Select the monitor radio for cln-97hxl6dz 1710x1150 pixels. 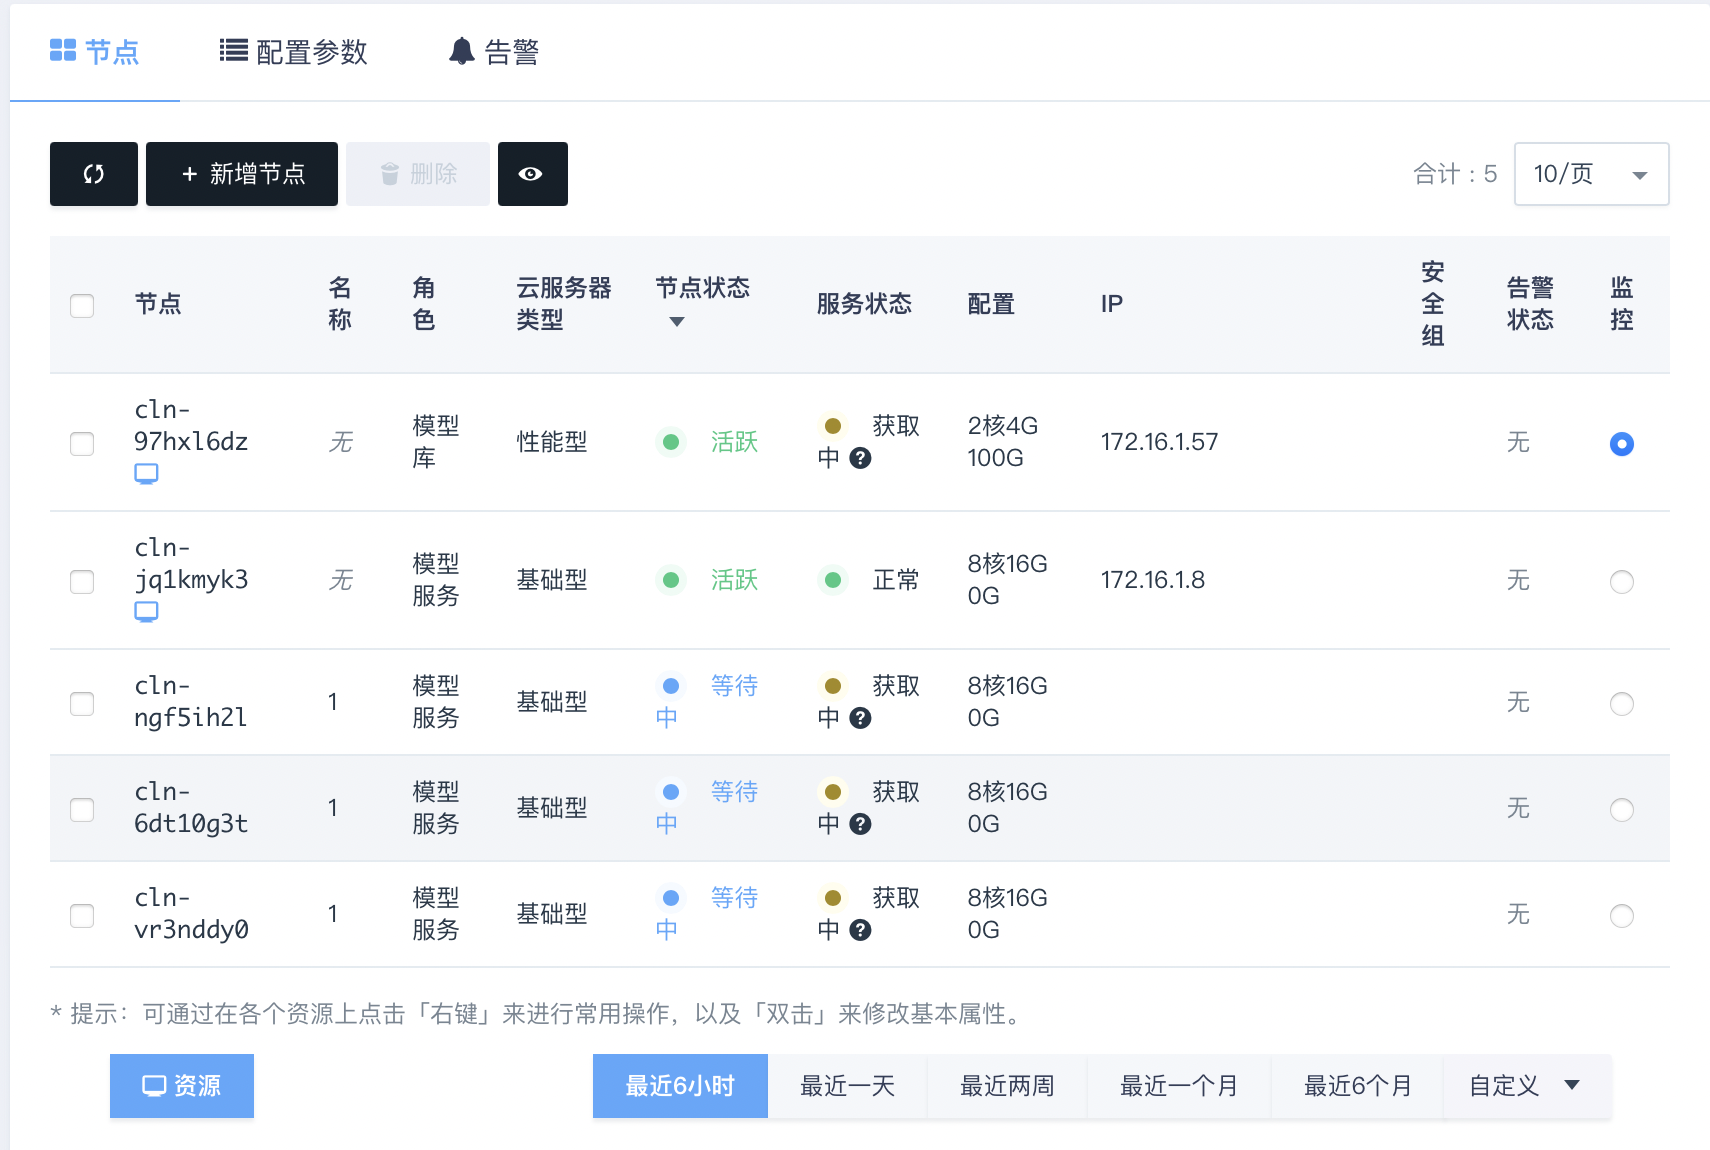(x=1622, y=444)
